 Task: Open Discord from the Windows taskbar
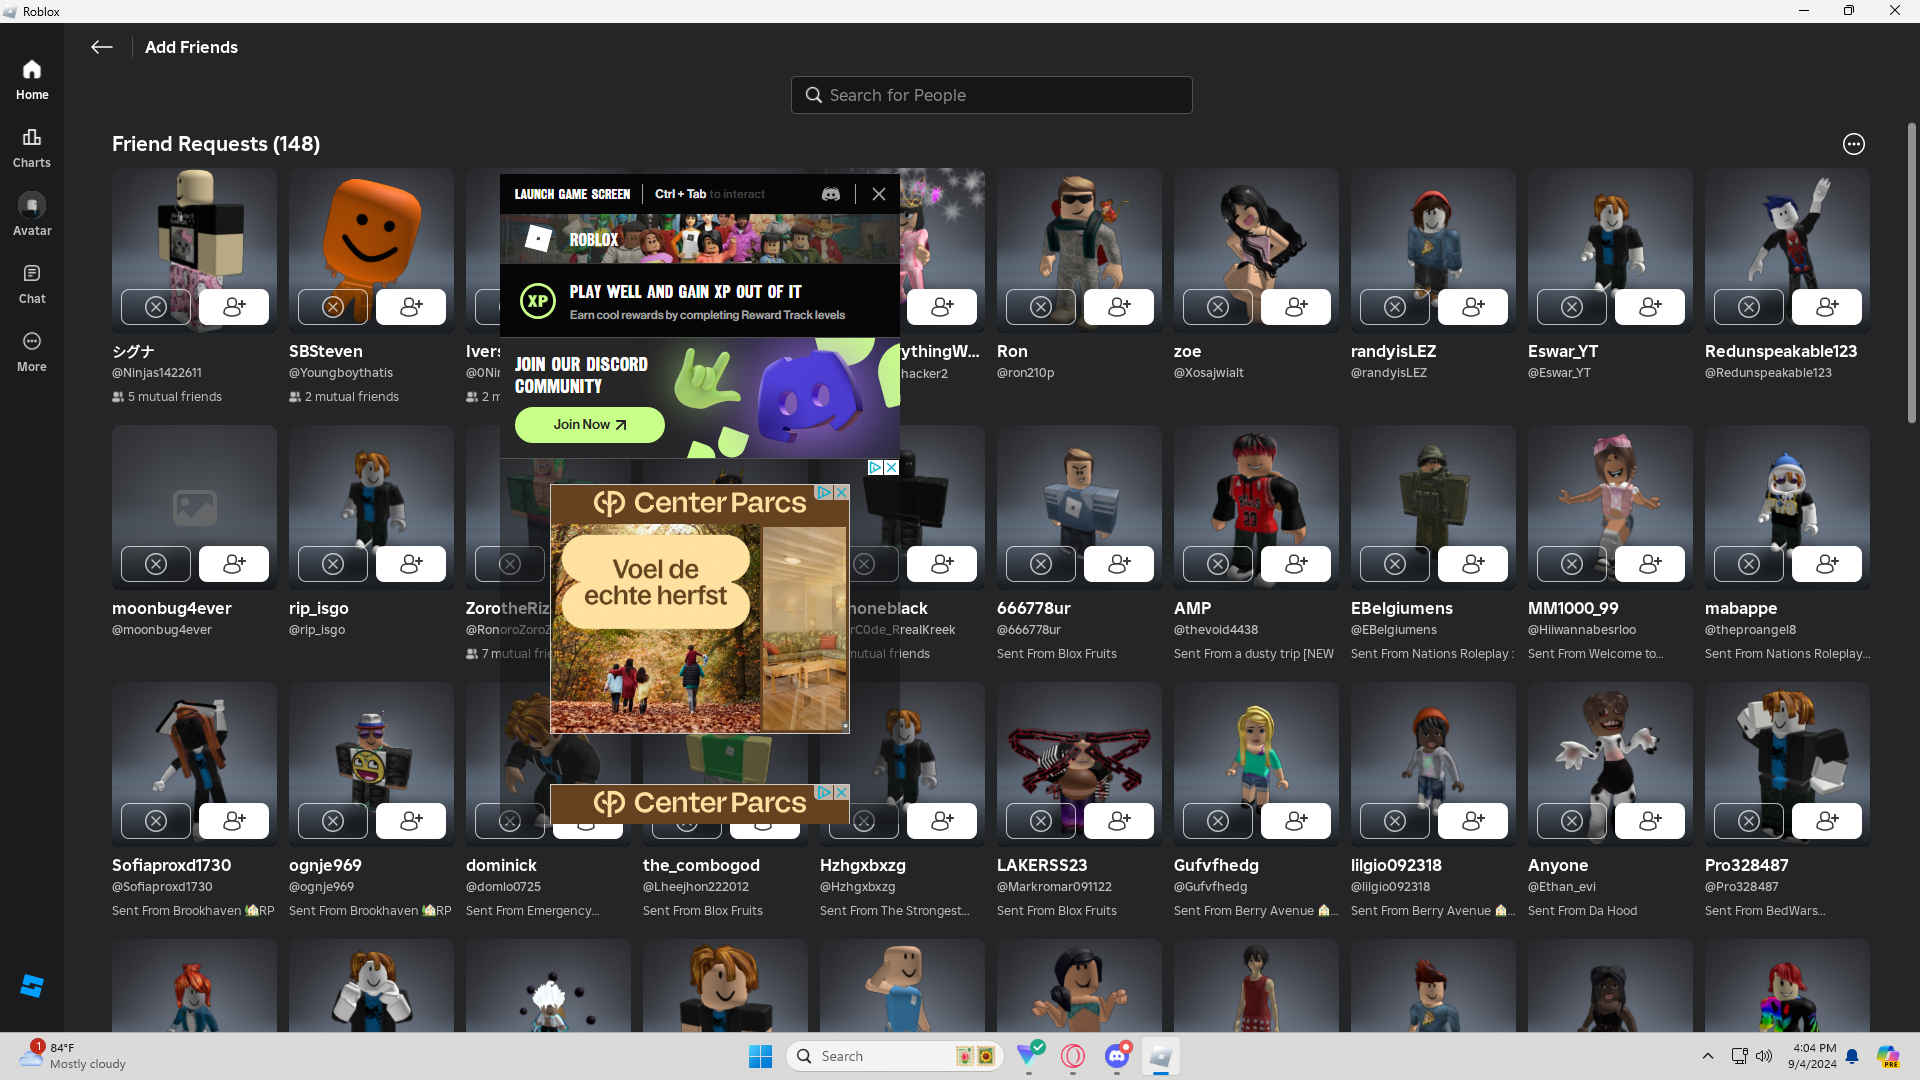click(1117, 1056)
